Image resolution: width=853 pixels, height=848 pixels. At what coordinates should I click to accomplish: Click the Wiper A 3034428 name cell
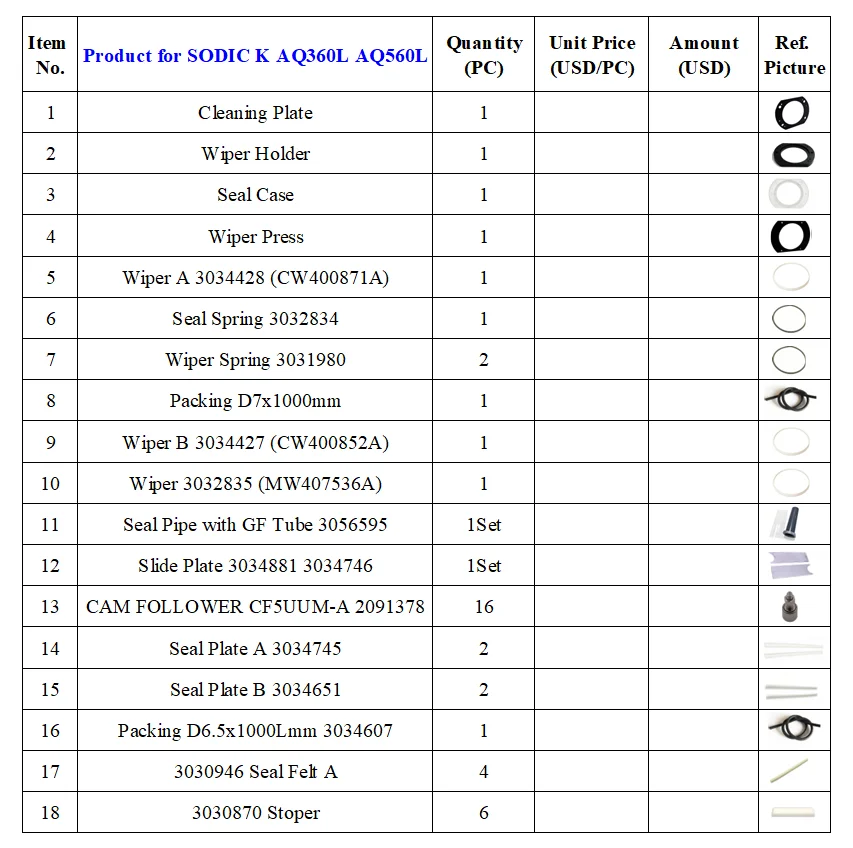255,277
